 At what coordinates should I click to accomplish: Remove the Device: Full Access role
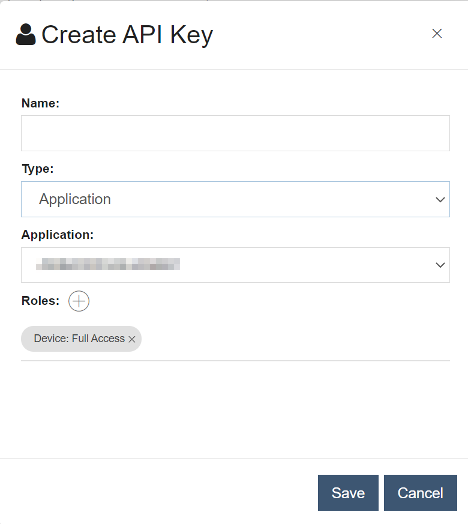(132, 339)
